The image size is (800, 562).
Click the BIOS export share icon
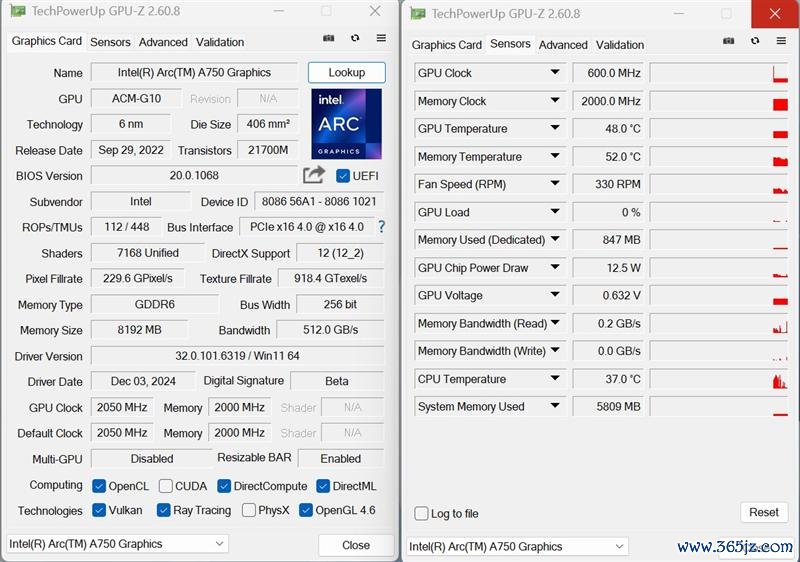[x=314, y=175]
